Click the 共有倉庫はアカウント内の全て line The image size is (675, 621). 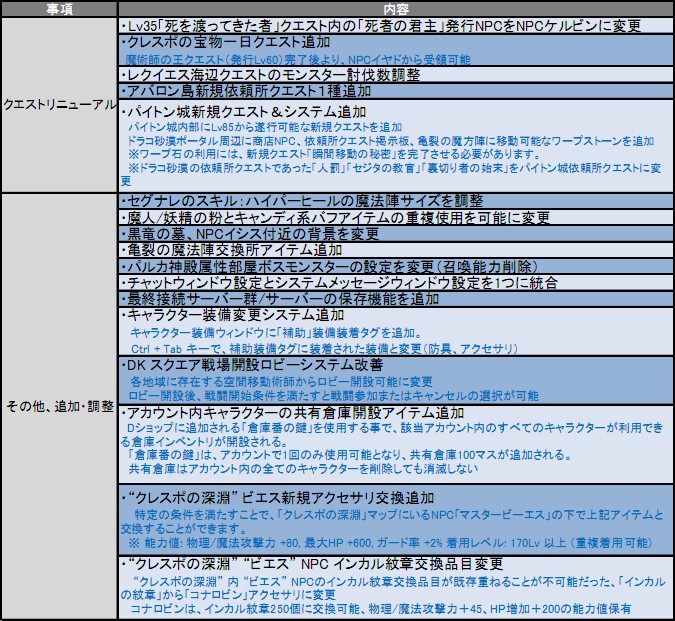[x=303, y=468]
